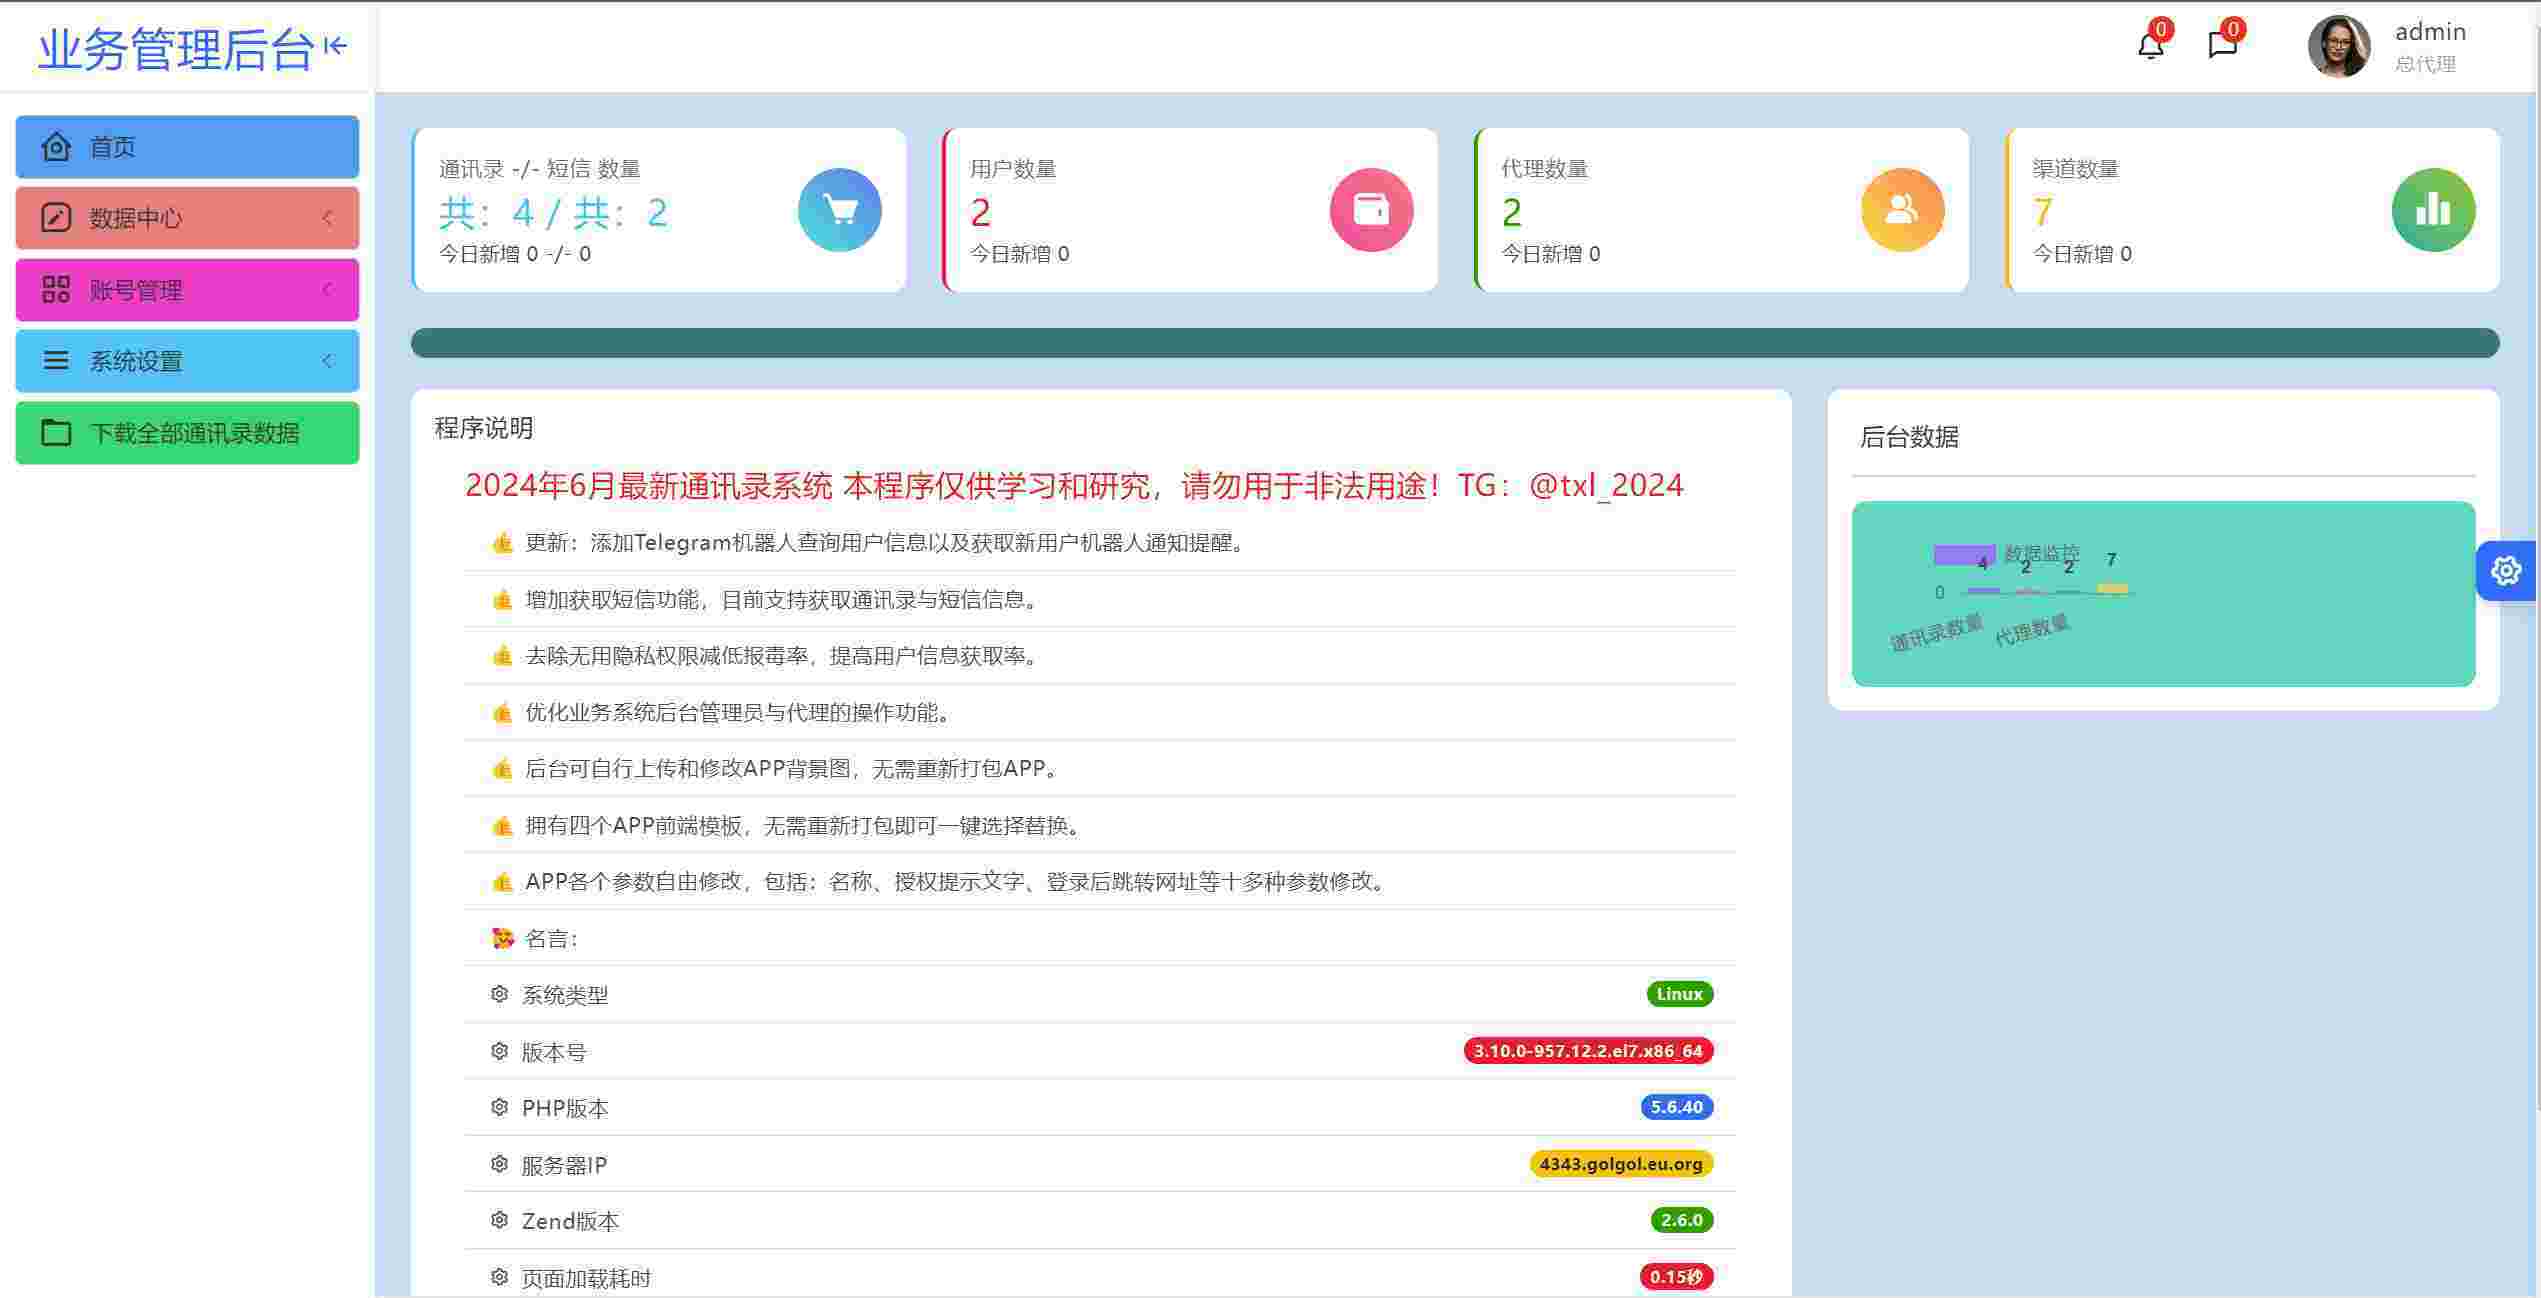Click the admin avatar picture
Image resolution: width=2541 pixels, height=1298 pixels.
(x=2339, y=46)
